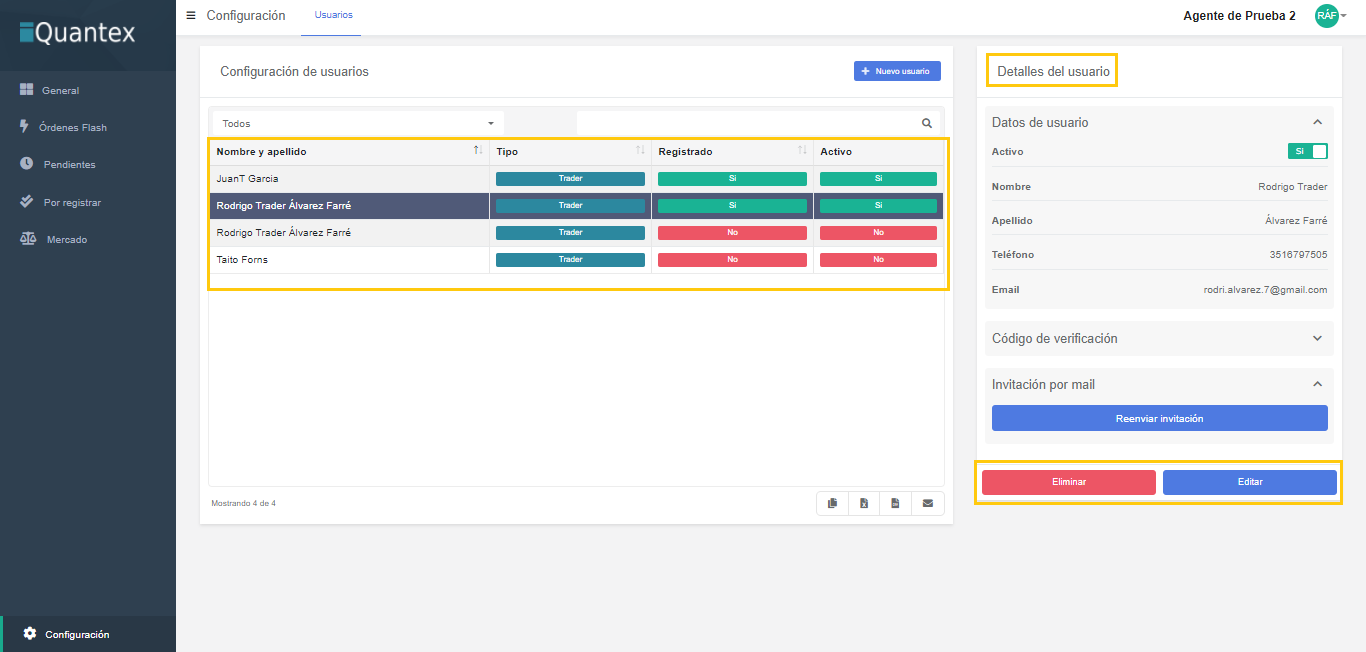Select the Usuarios tab
The height and width of the screenshot is (652, 1366).
[333, 15]
